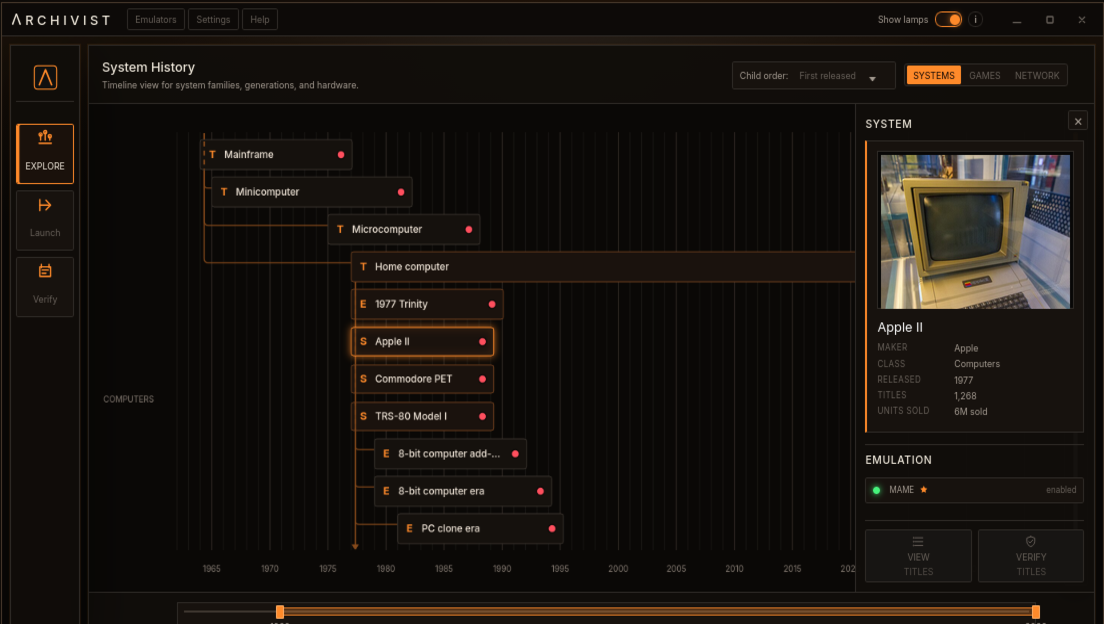1104x624 pixels.
Task: Click the orange timeline range bar
Action: 658,611
